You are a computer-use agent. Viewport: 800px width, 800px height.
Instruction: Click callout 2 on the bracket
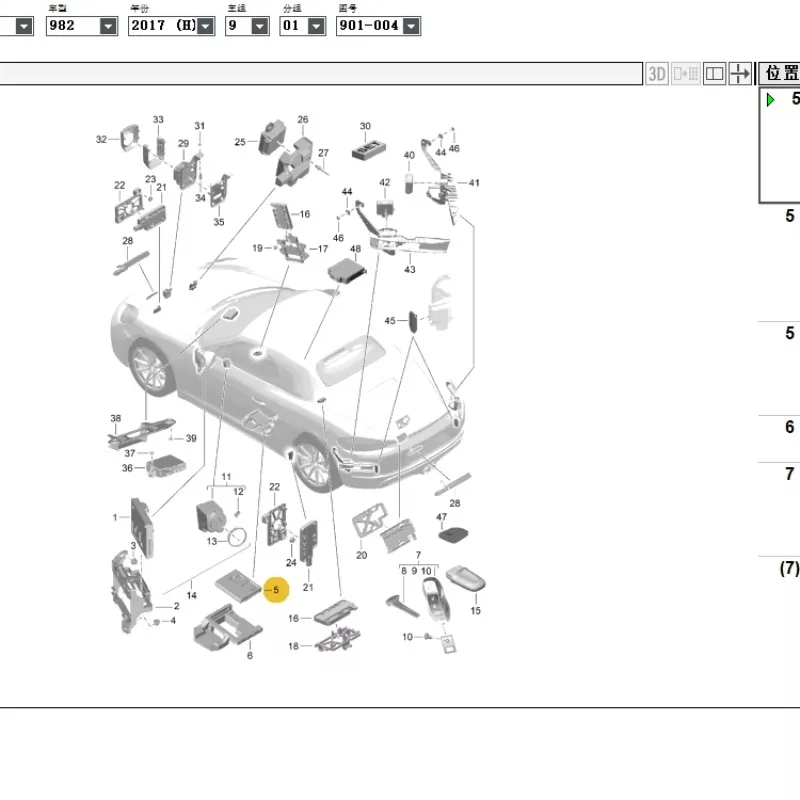click(x=177, y=606)
